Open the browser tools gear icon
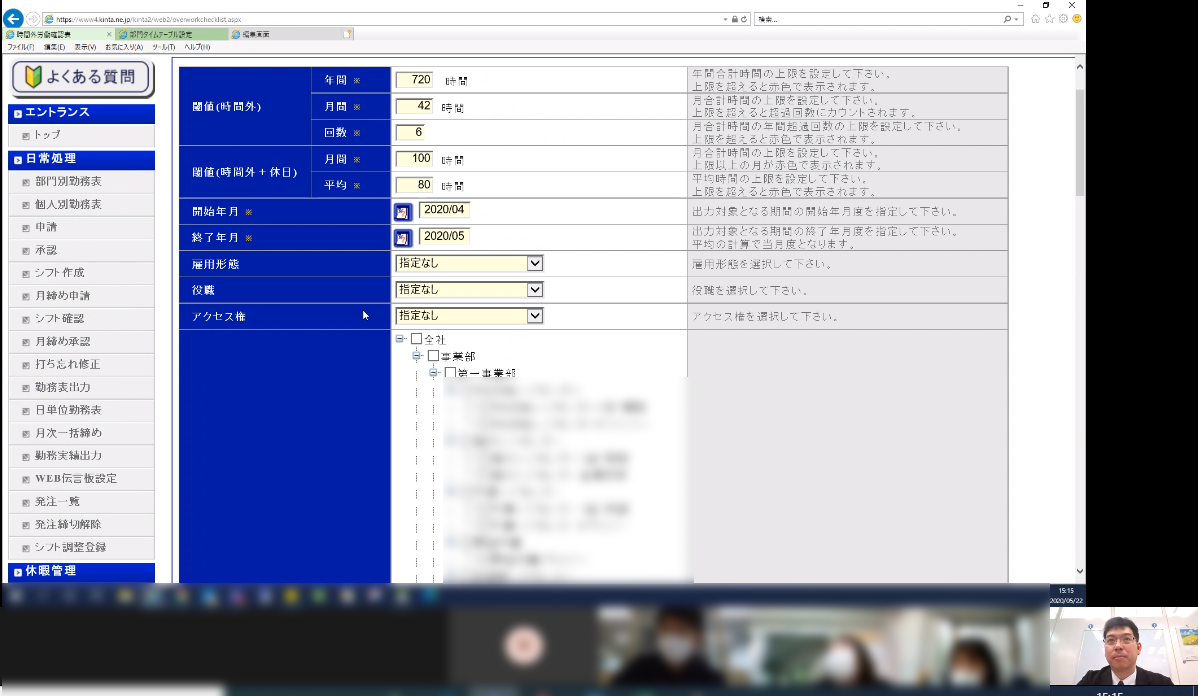The height and width of the screenshot is (696, 1198). (x=1064, y=18)
